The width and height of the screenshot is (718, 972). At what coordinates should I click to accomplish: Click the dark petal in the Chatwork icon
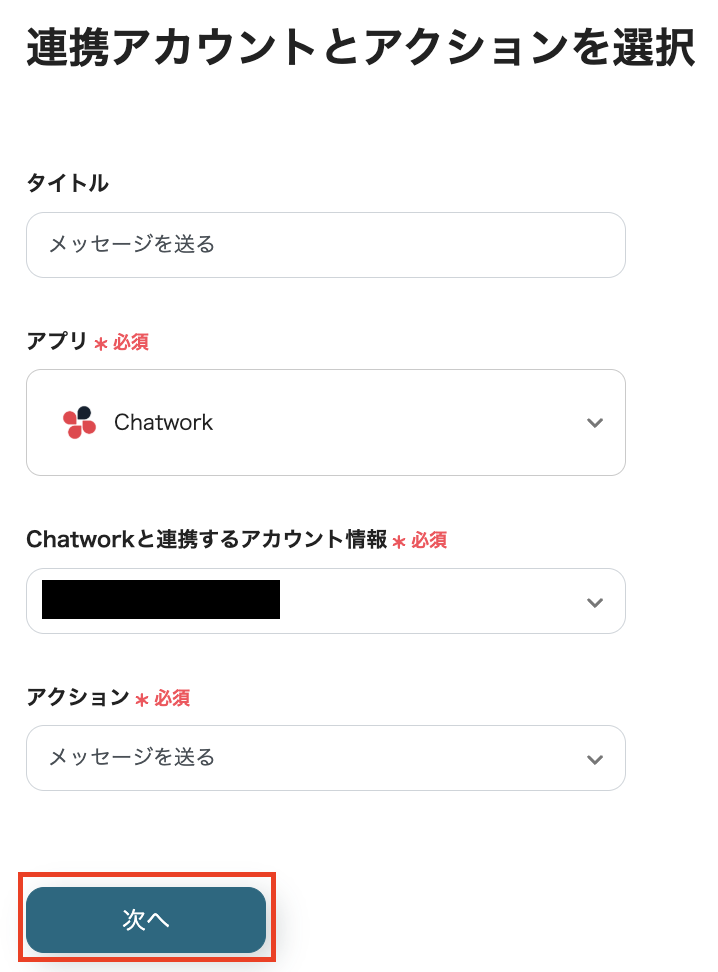click(x=84, y=413)
